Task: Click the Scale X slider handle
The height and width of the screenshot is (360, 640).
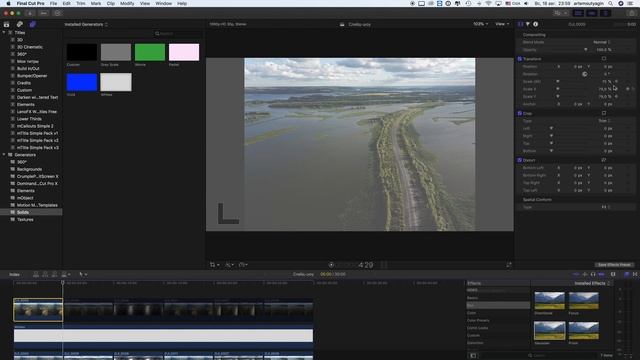Action: [558, 89]
